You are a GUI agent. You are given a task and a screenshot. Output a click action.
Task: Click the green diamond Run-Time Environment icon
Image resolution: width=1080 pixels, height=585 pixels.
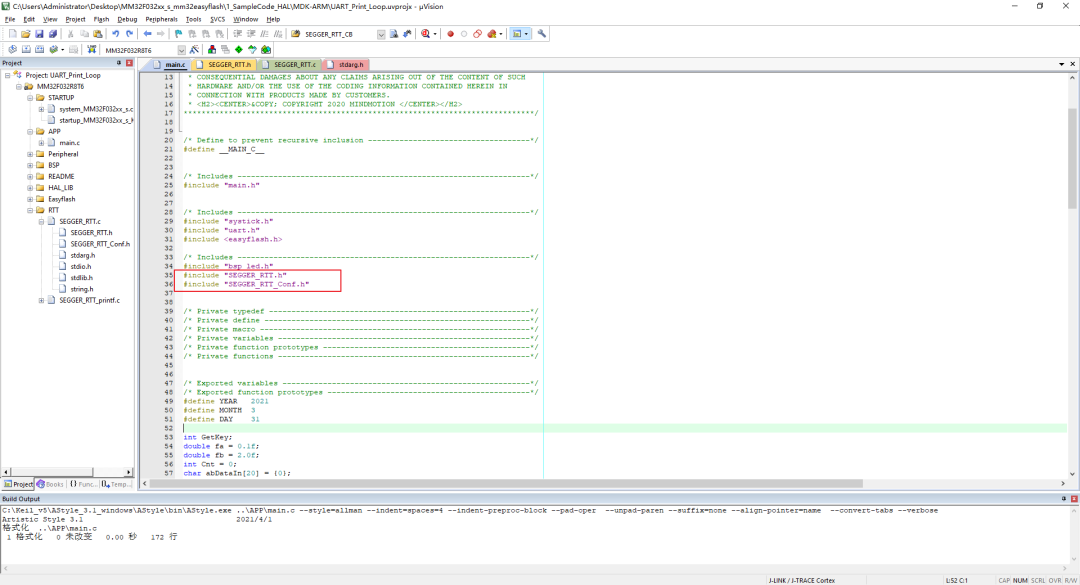tap(238, 50)
